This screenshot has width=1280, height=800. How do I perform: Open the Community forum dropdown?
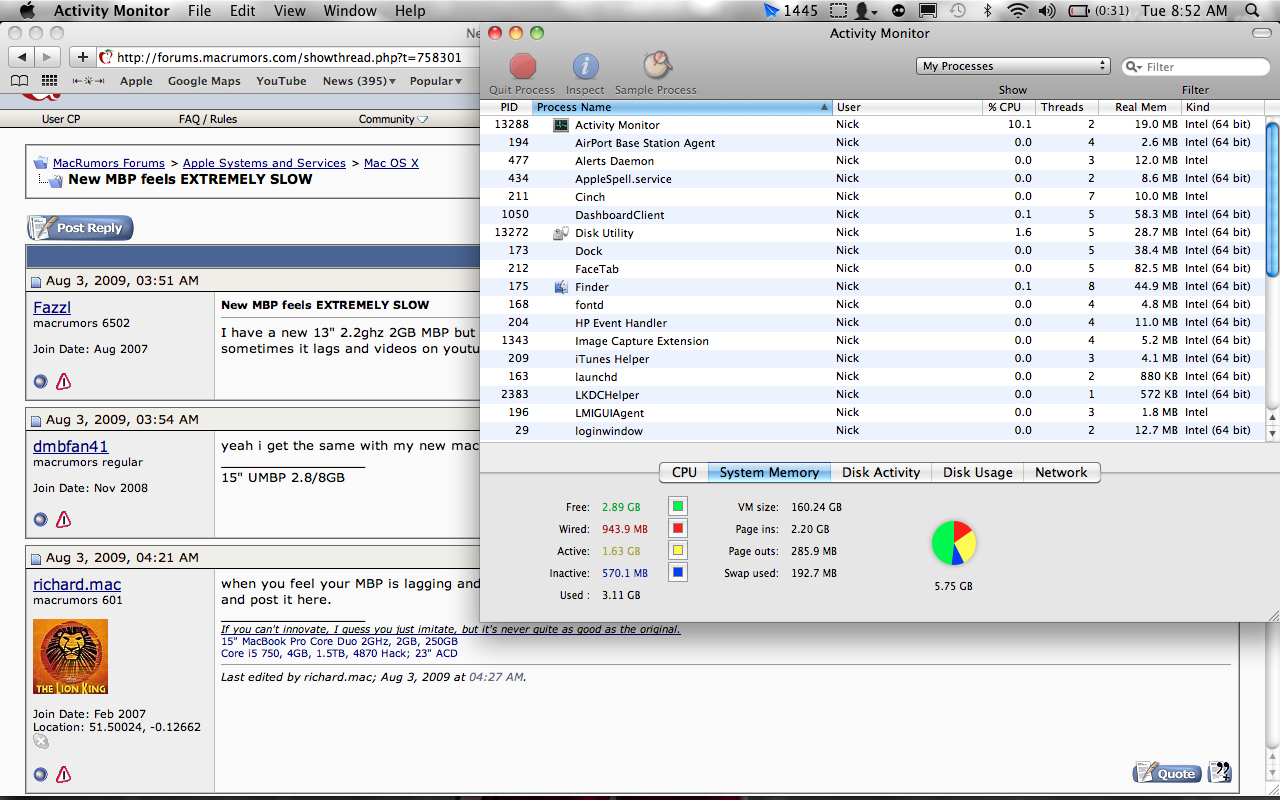[x=393, y=119]
